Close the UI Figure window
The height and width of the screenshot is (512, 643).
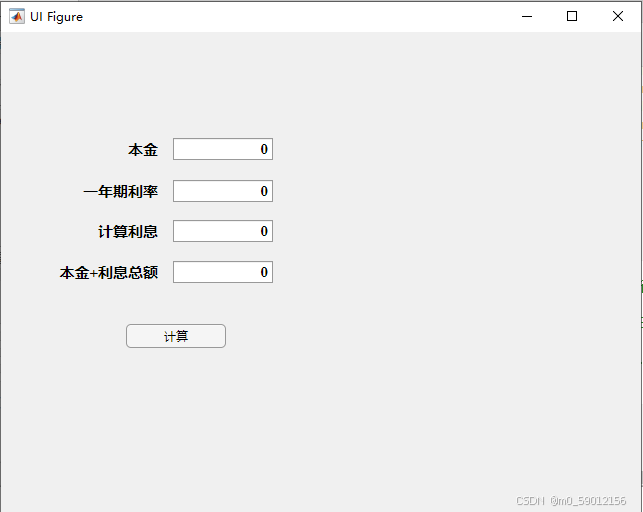point(618,16)
